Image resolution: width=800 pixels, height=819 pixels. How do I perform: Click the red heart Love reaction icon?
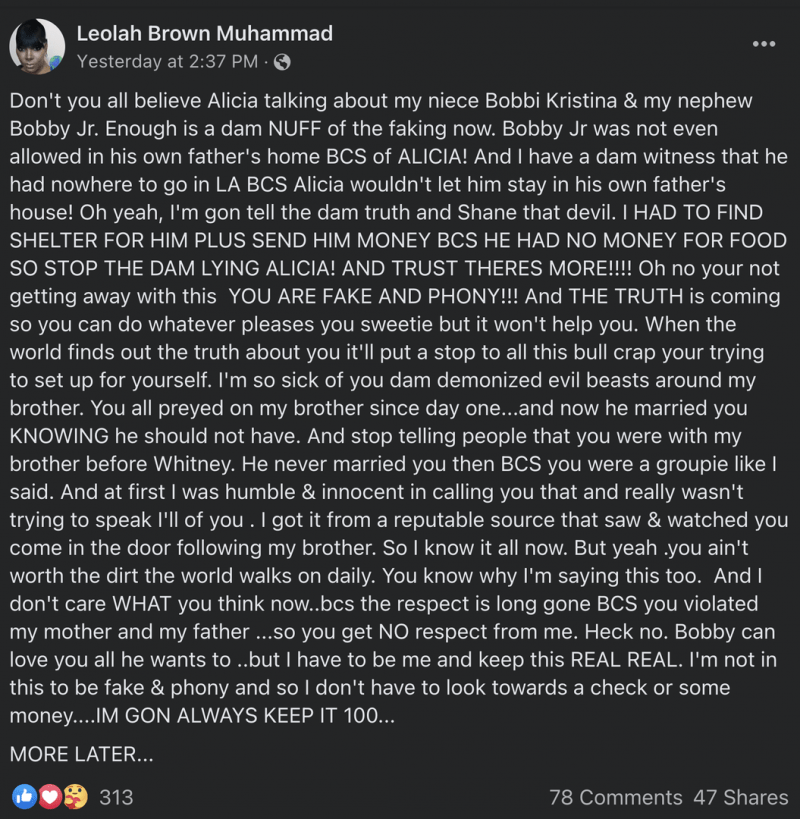(50, 797)
